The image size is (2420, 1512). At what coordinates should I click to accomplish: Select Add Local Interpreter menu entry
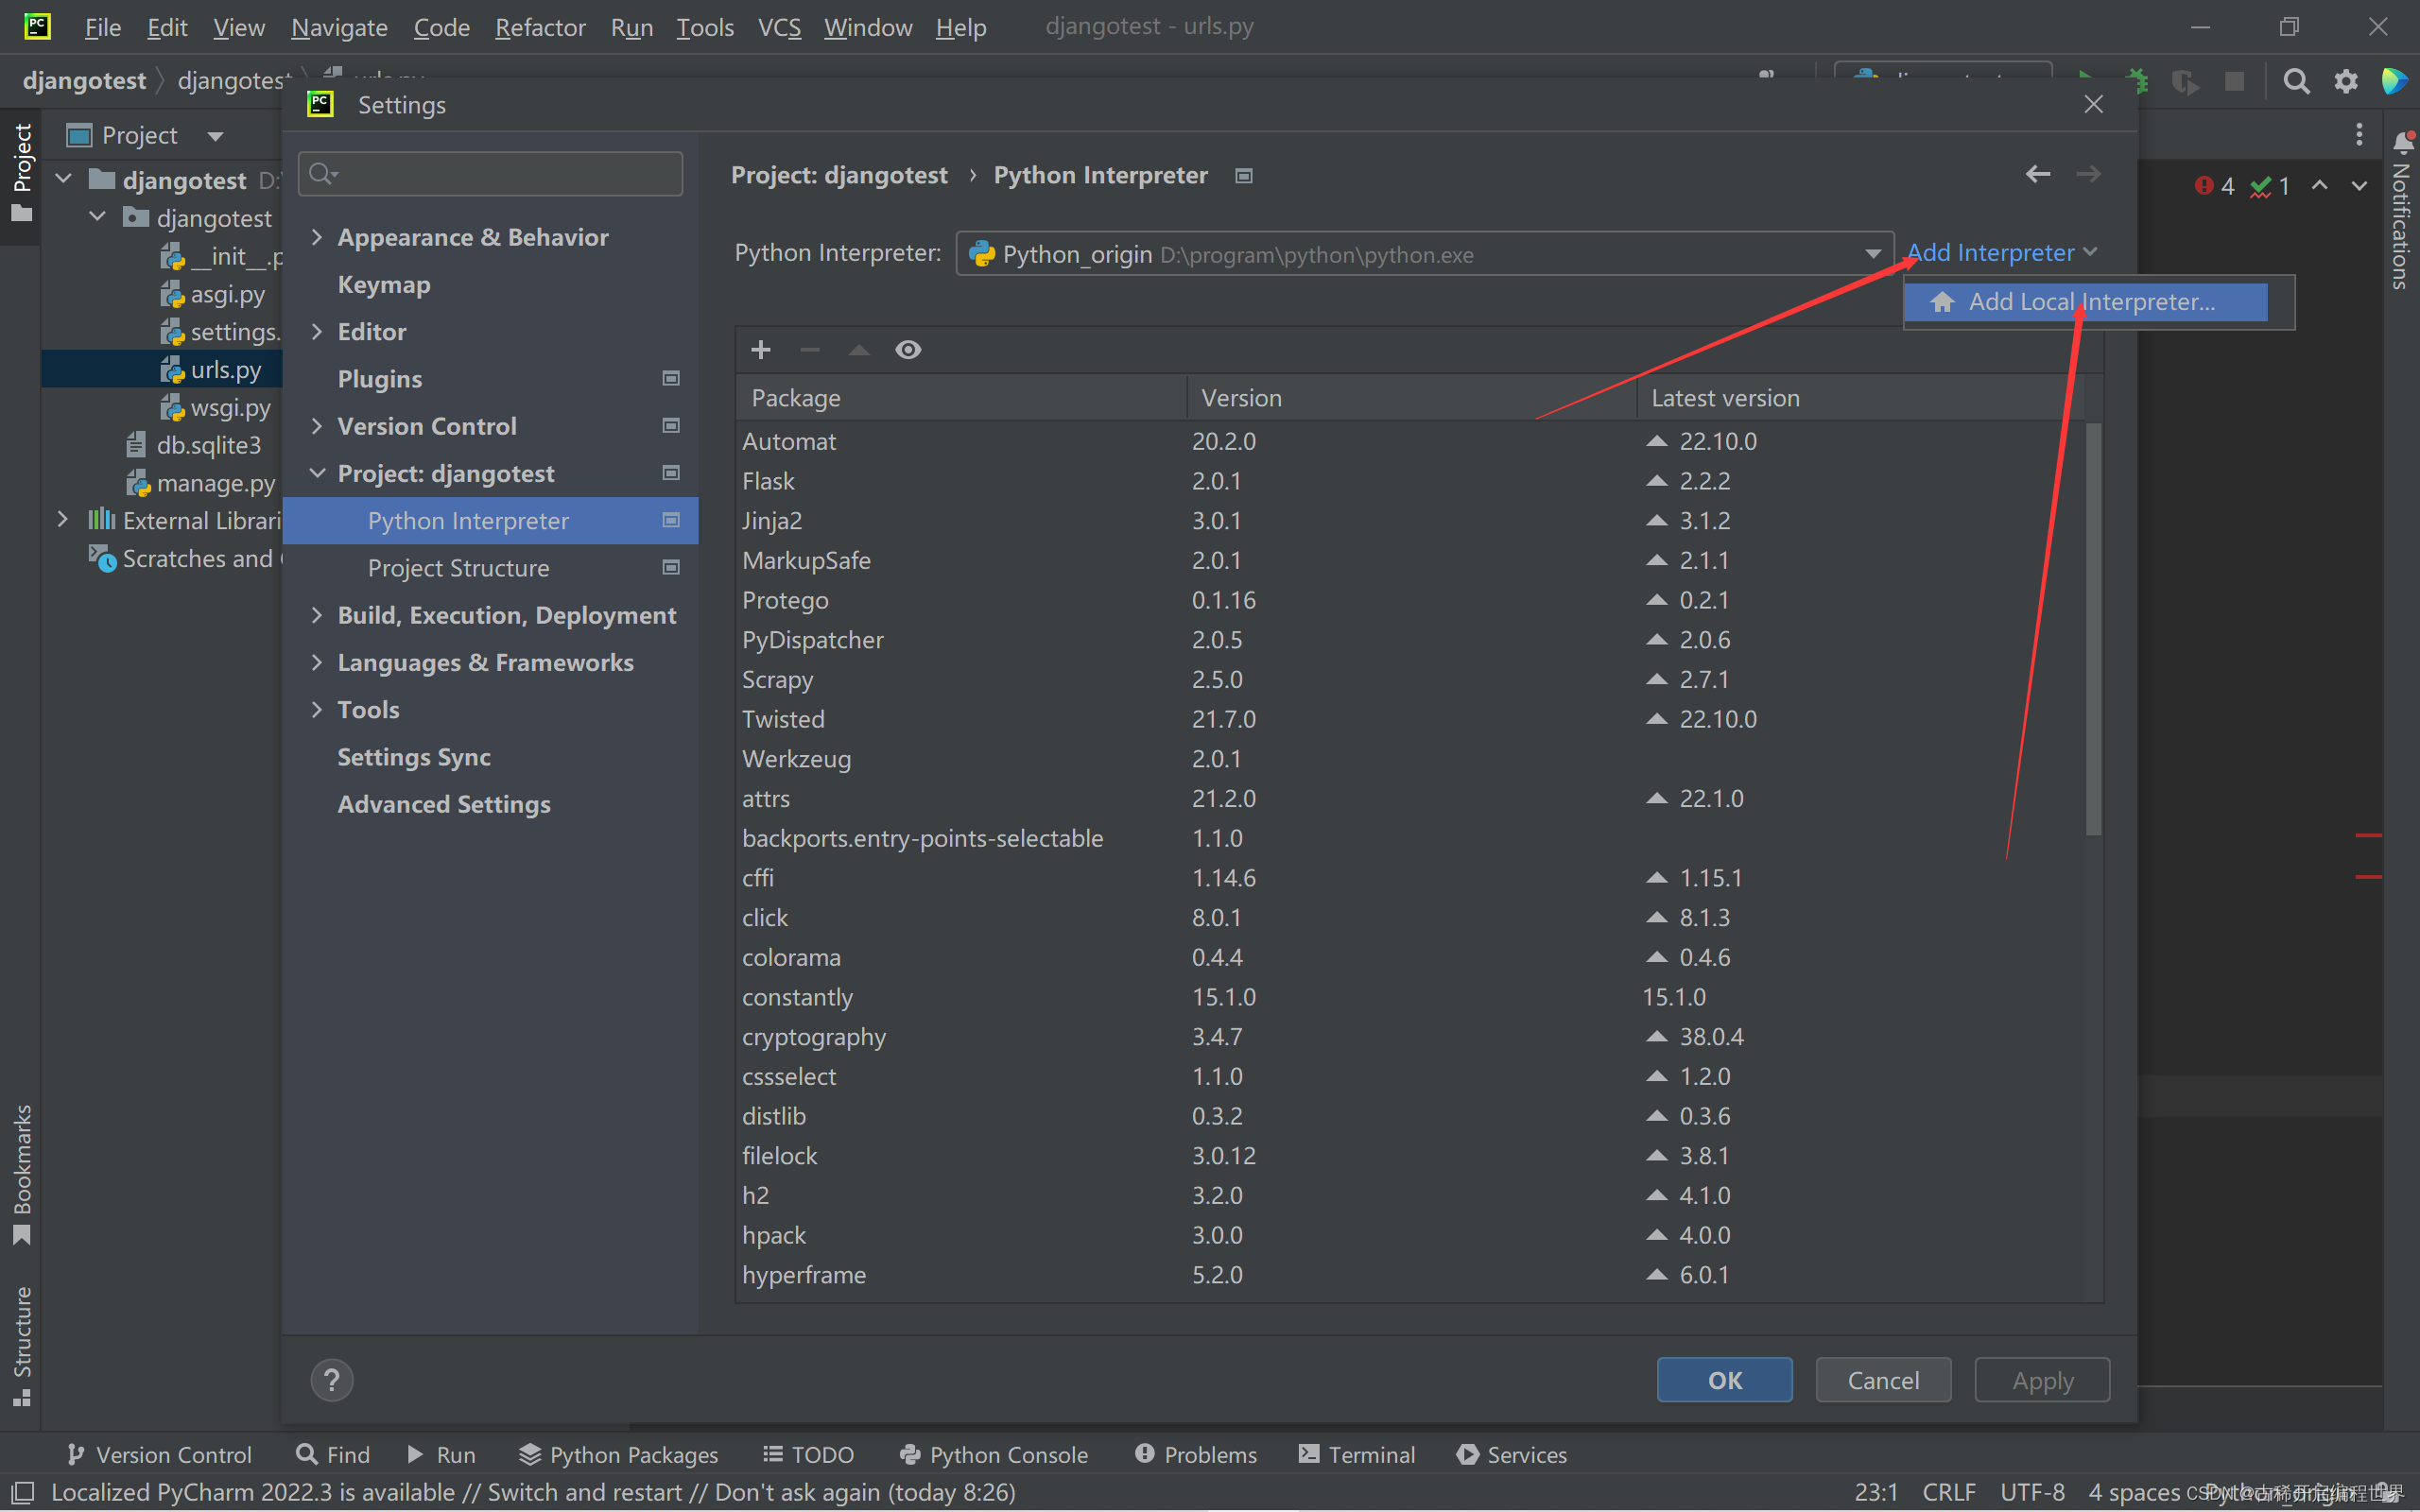(2085, 302)
